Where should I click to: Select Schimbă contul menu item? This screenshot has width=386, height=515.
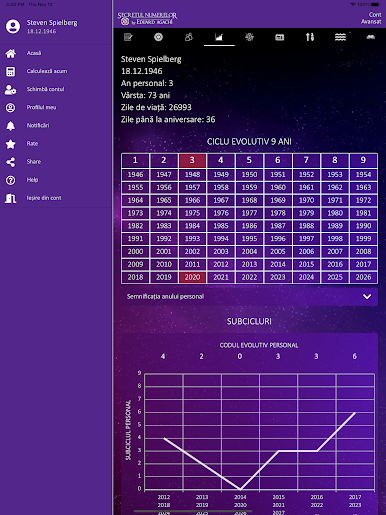[x=45, y=89]
